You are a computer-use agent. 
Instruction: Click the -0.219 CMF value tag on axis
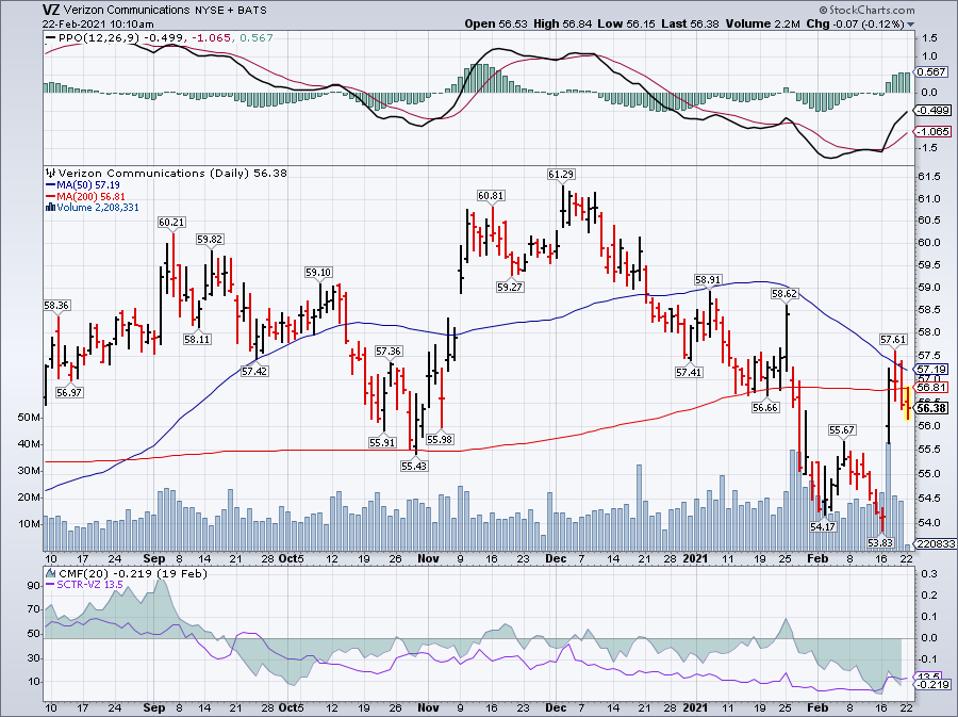(x=933, y=685)
